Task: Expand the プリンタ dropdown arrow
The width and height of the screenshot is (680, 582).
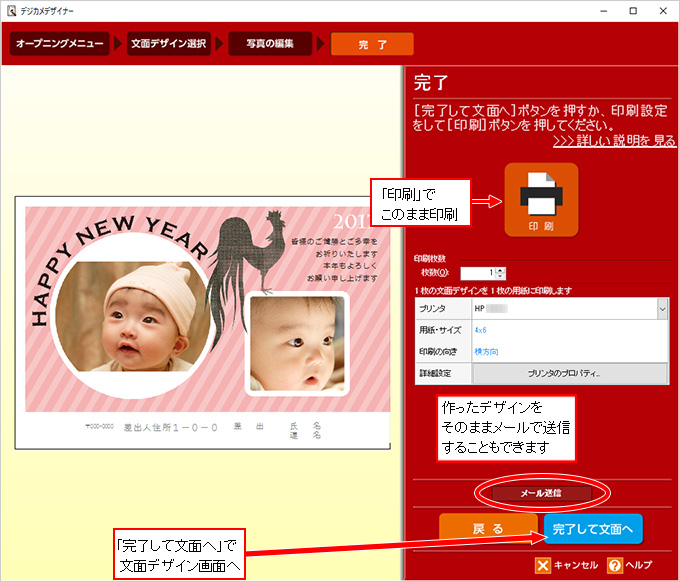Action: pyautogui.click(x=662, y=309)
